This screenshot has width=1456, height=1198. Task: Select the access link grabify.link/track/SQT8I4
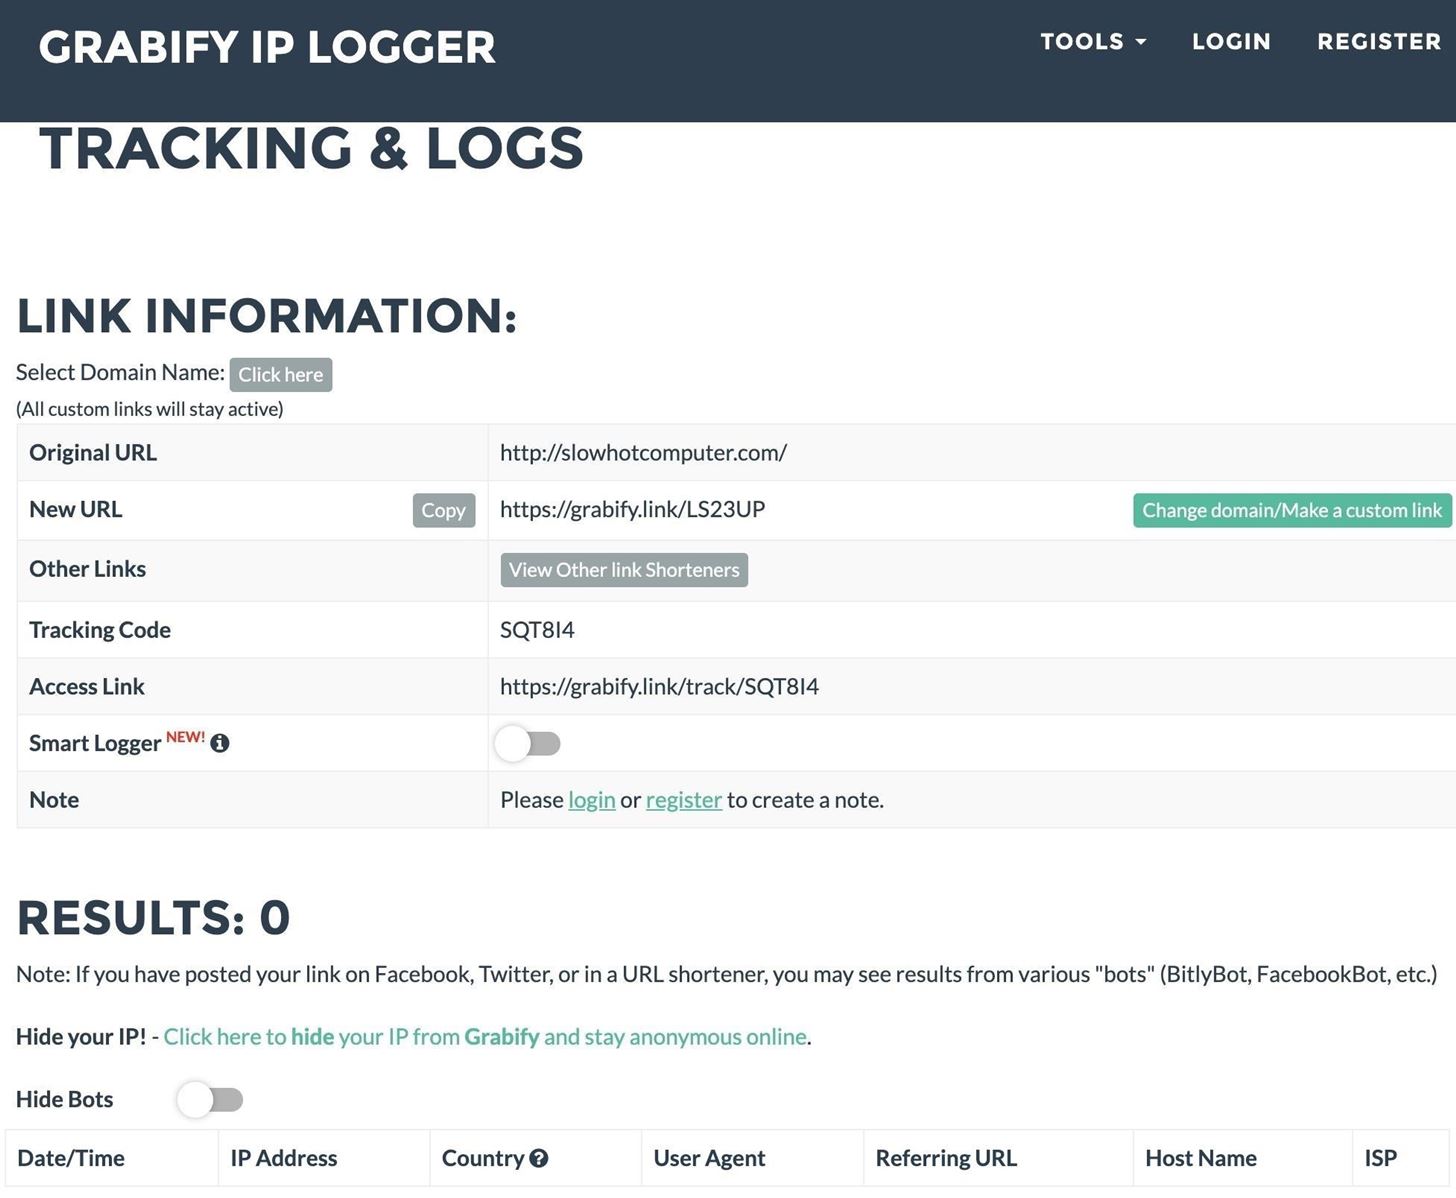click(x=659, y=686)
